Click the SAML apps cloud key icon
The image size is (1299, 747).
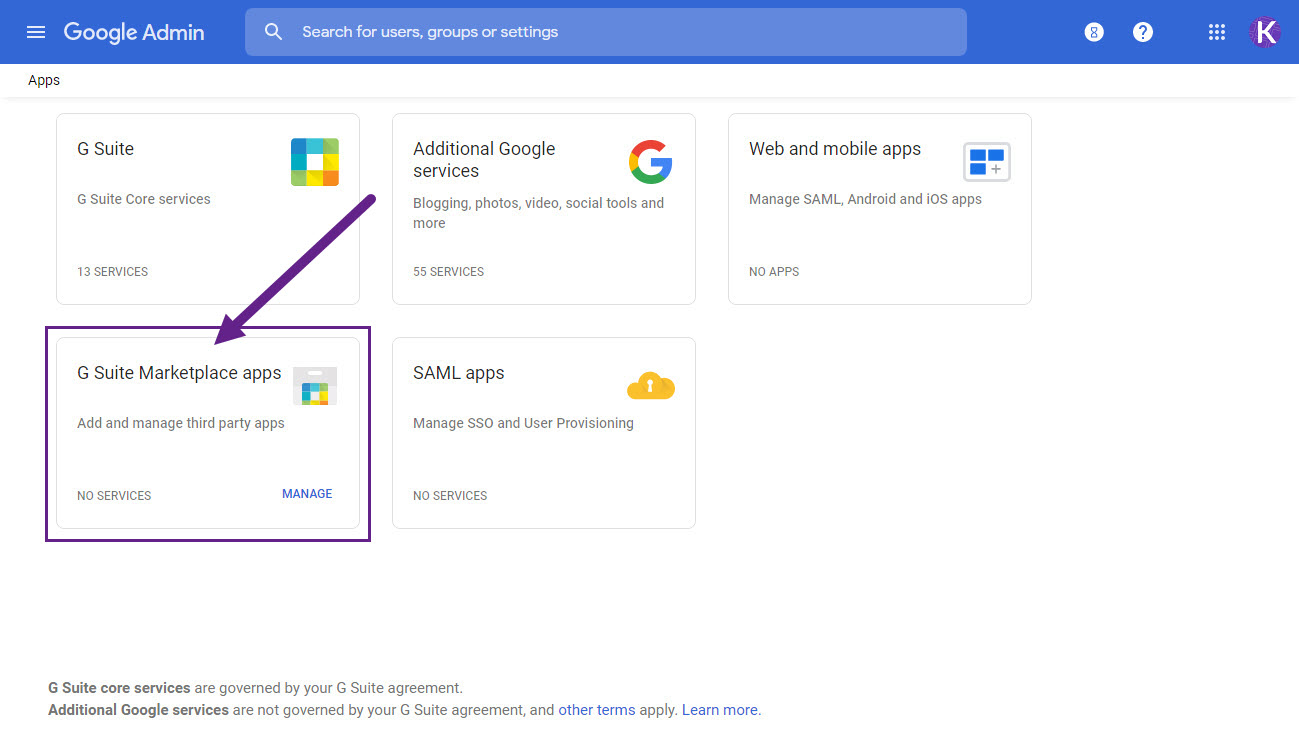coord(651,384)
